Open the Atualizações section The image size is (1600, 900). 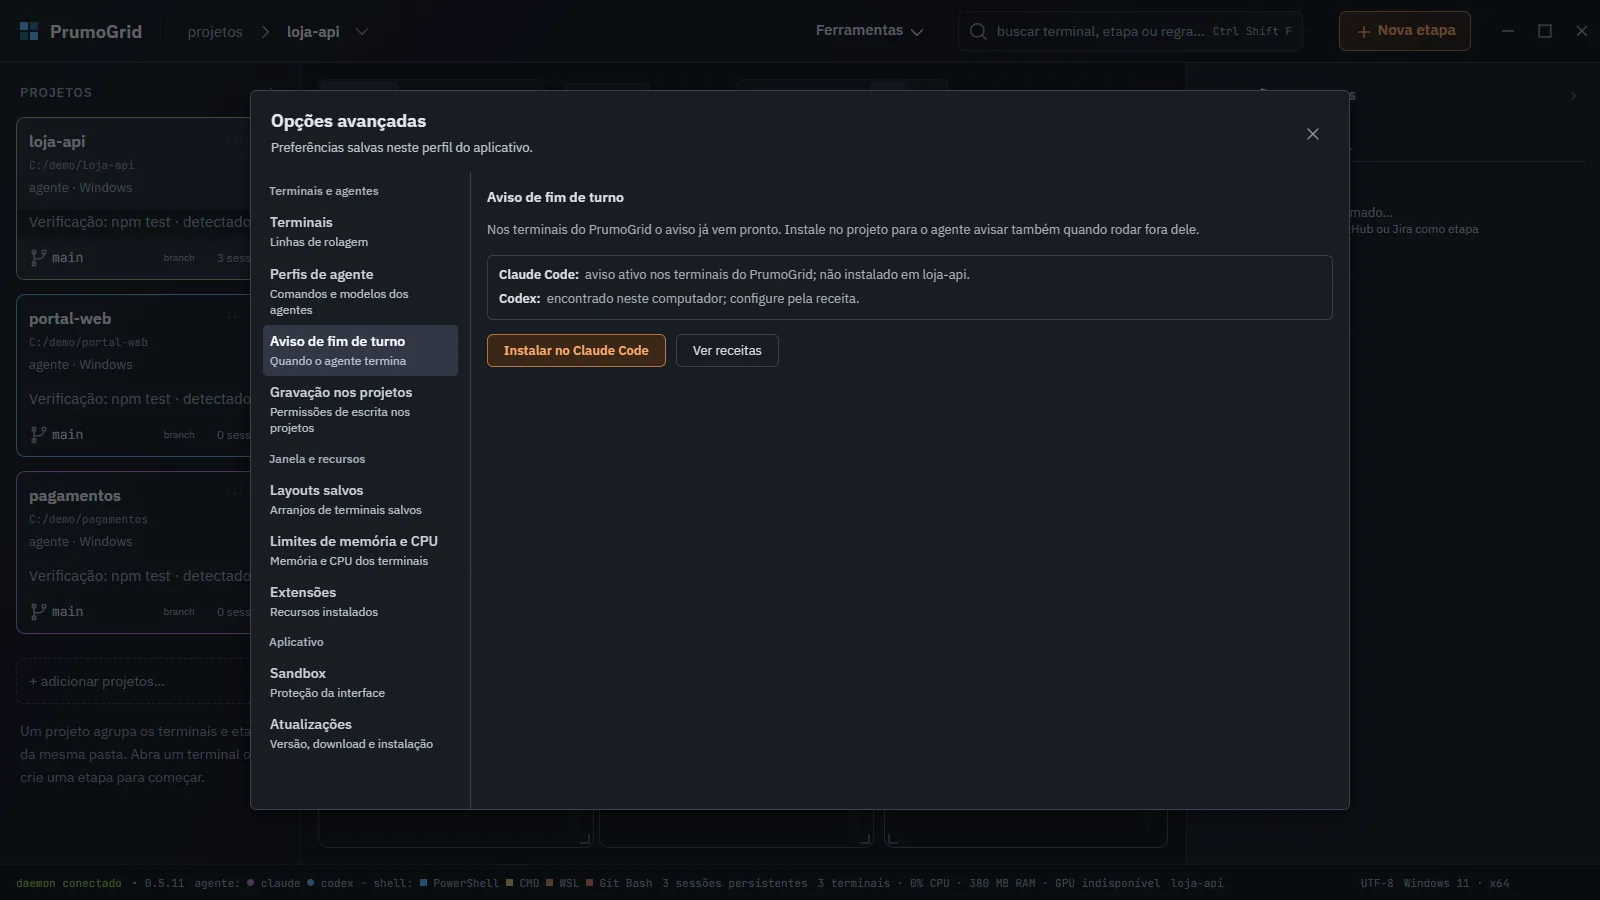click(x=360, y=733)
